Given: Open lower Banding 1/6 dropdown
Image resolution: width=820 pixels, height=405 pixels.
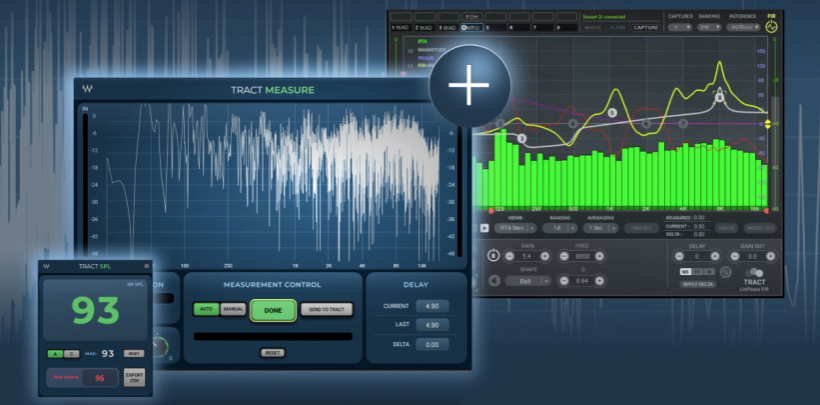Looking at the screenshot, I should click(560, 228).
